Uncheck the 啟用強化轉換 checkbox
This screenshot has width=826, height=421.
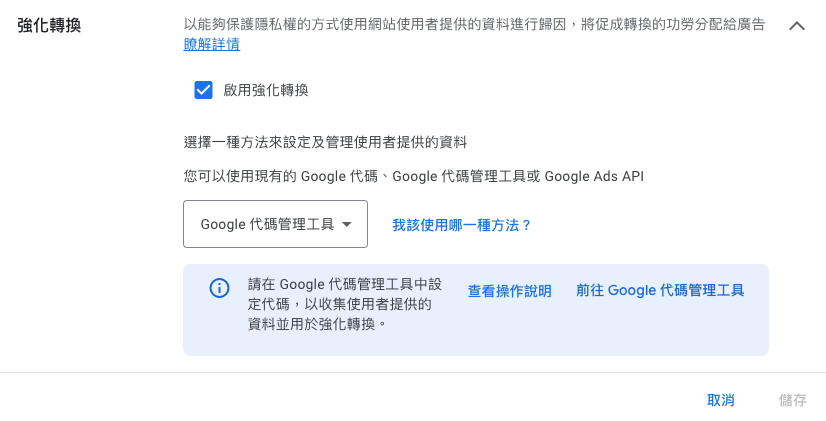click(204, 90)
